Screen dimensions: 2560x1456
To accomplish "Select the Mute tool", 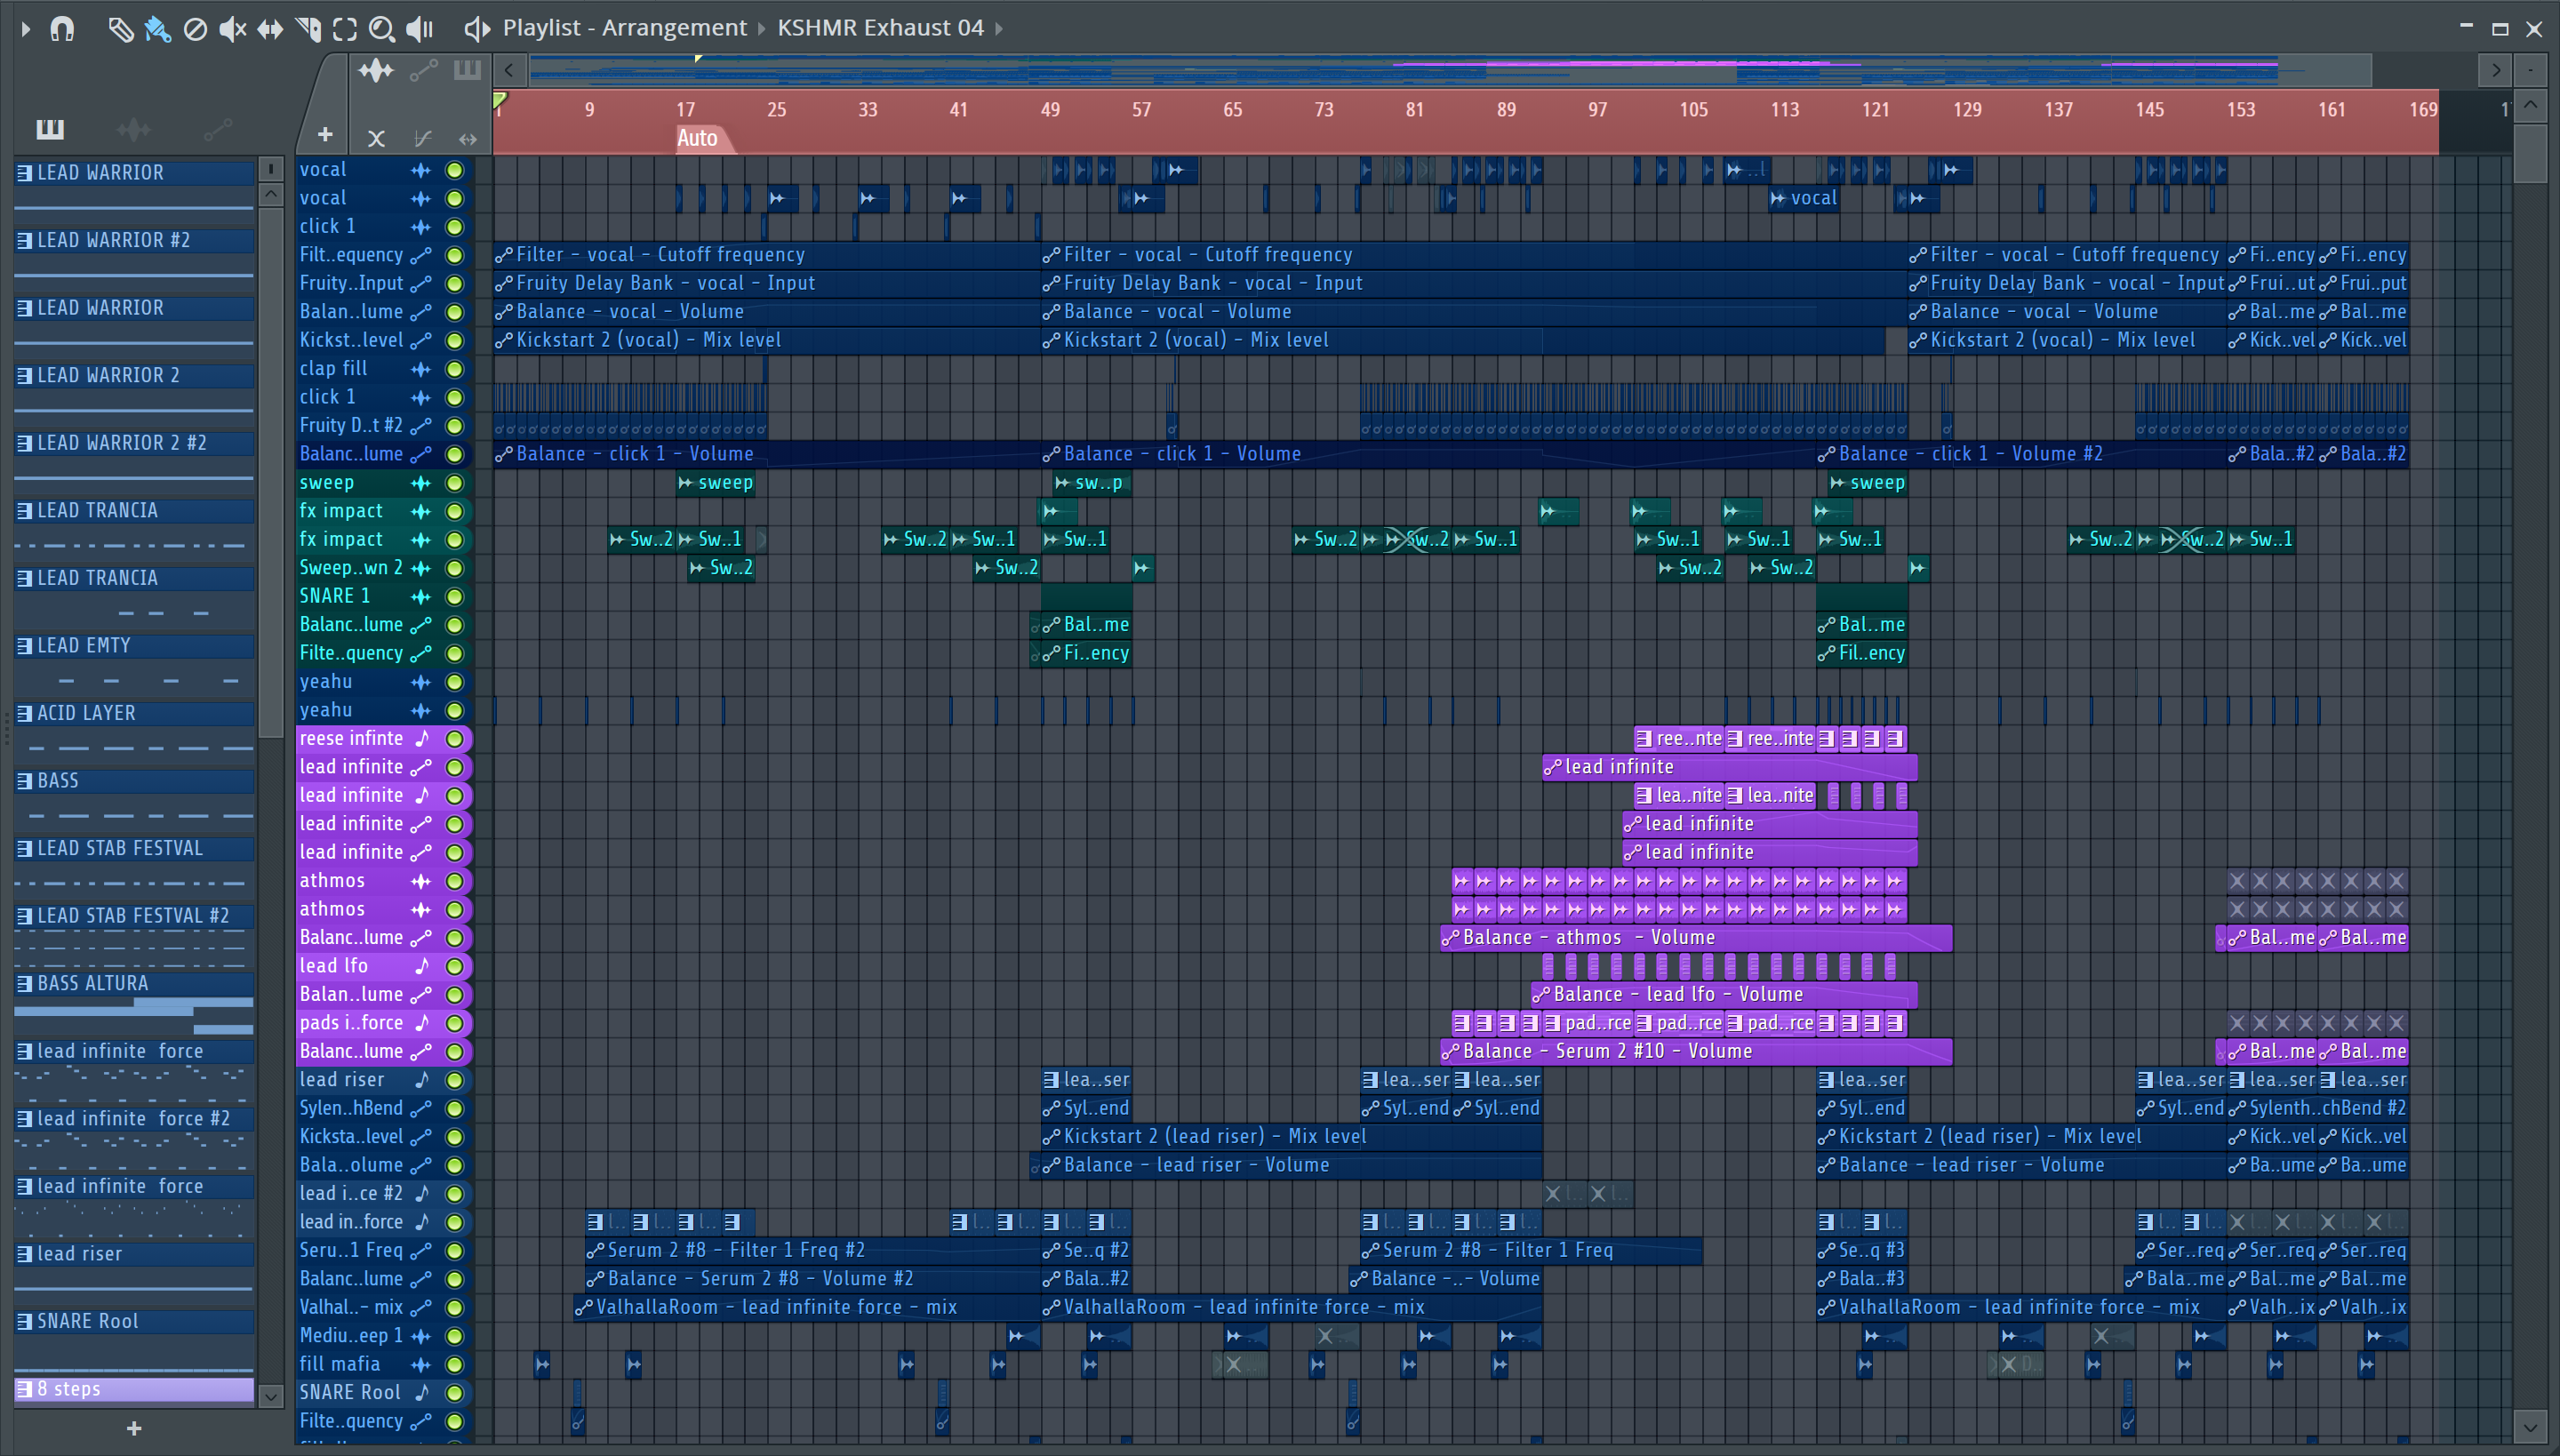I will pos(232,28).
